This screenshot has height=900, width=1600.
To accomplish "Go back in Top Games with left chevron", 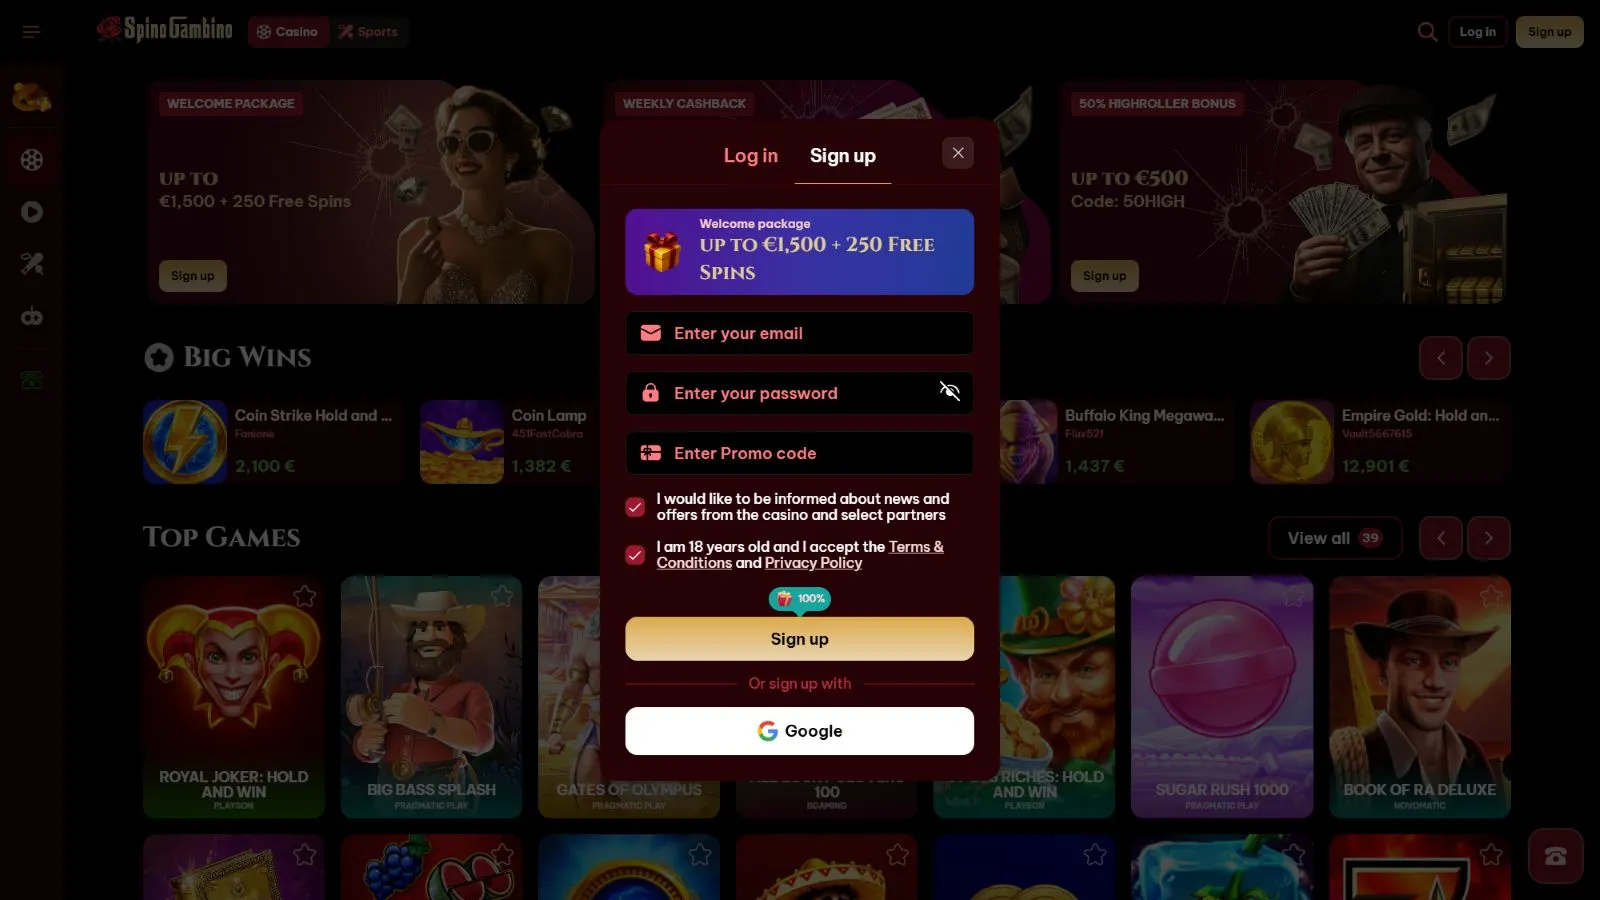I will (1441, 538).
